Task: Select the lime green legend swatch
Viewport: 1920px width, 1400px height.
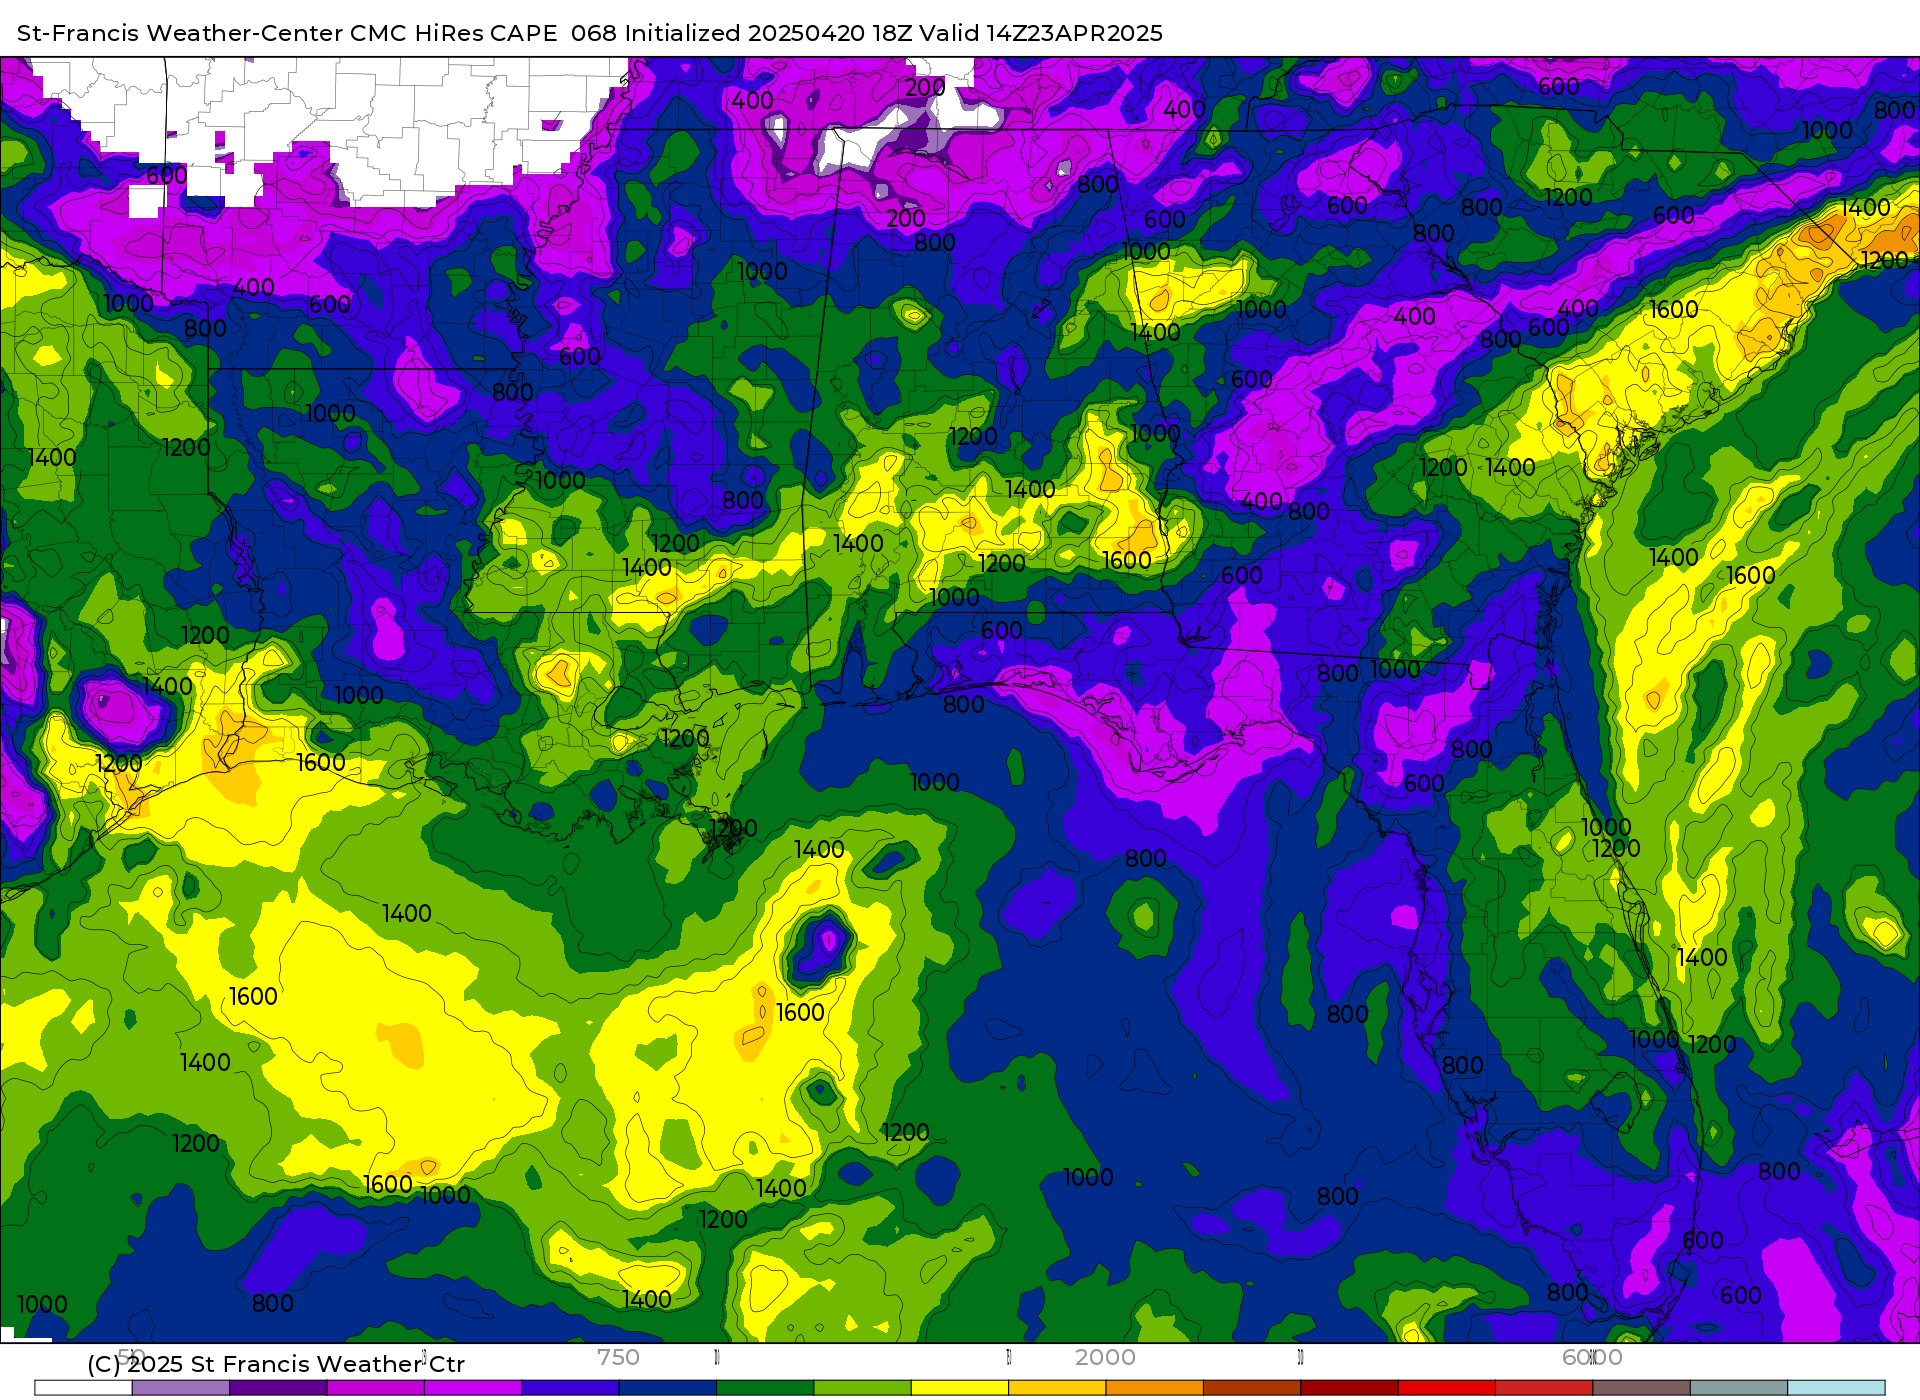Action: [x=862, y=1388]
